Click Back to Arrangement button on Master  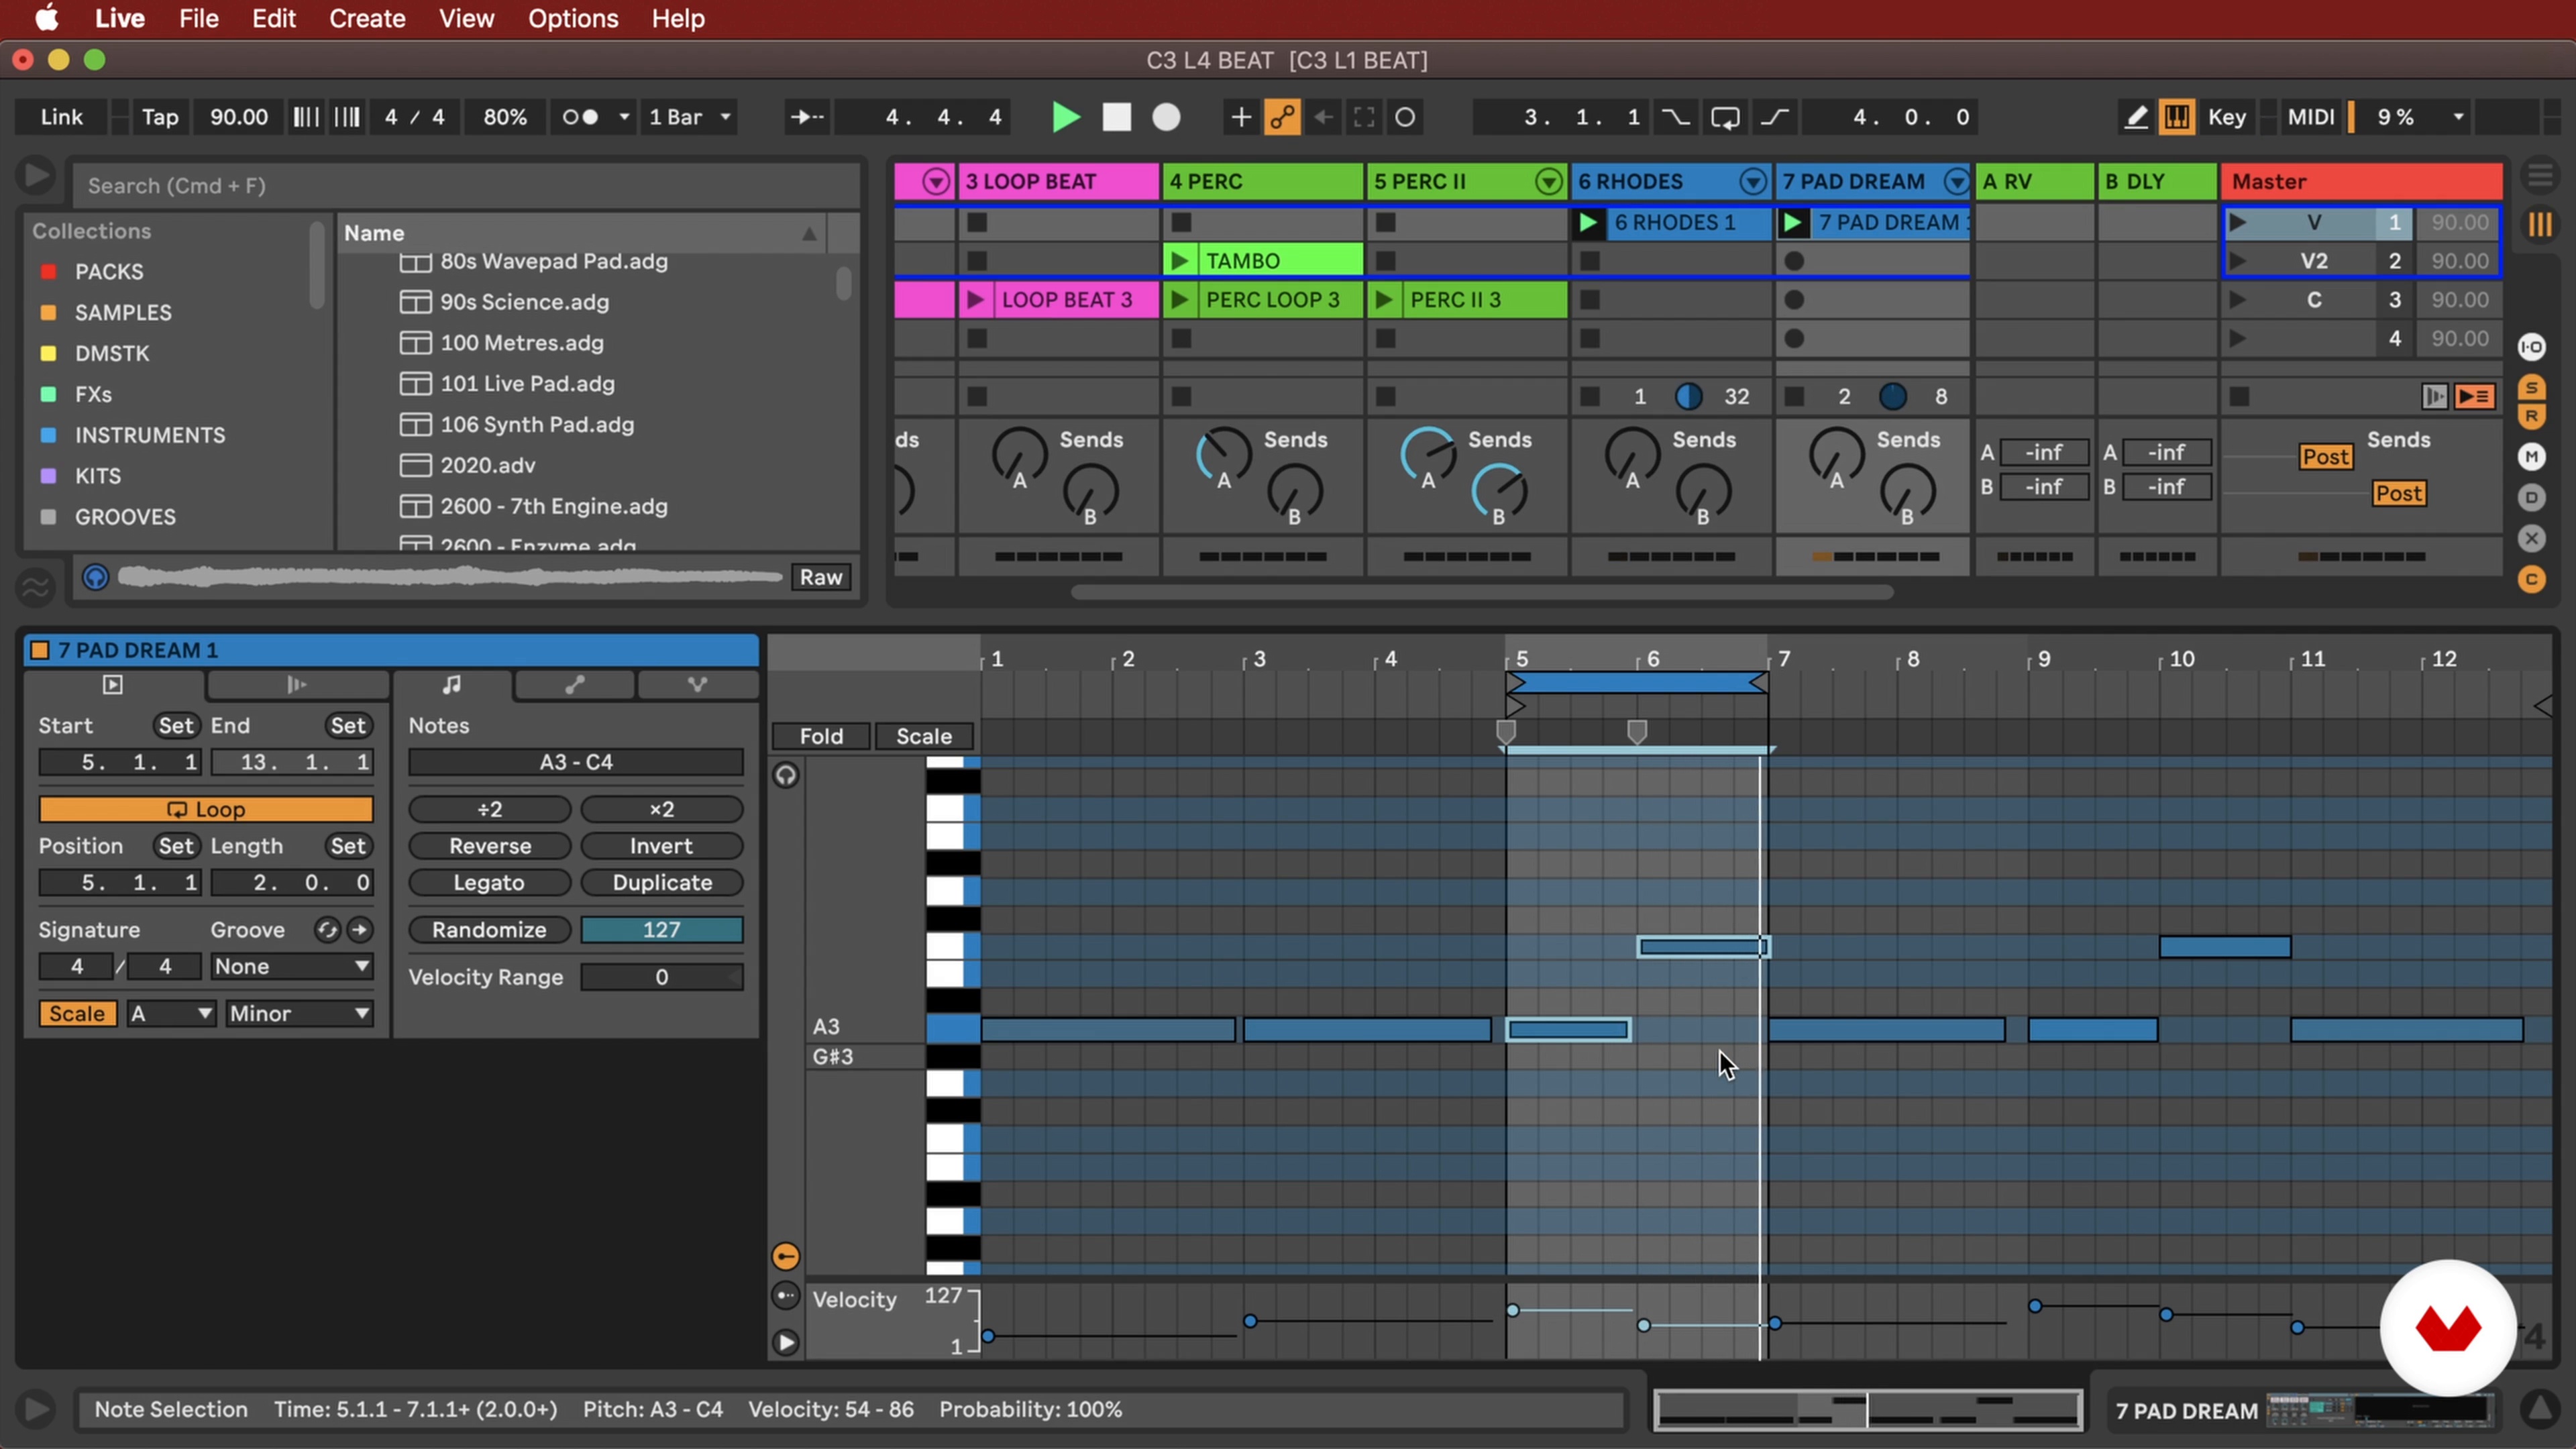click(x=2475, y=397)
